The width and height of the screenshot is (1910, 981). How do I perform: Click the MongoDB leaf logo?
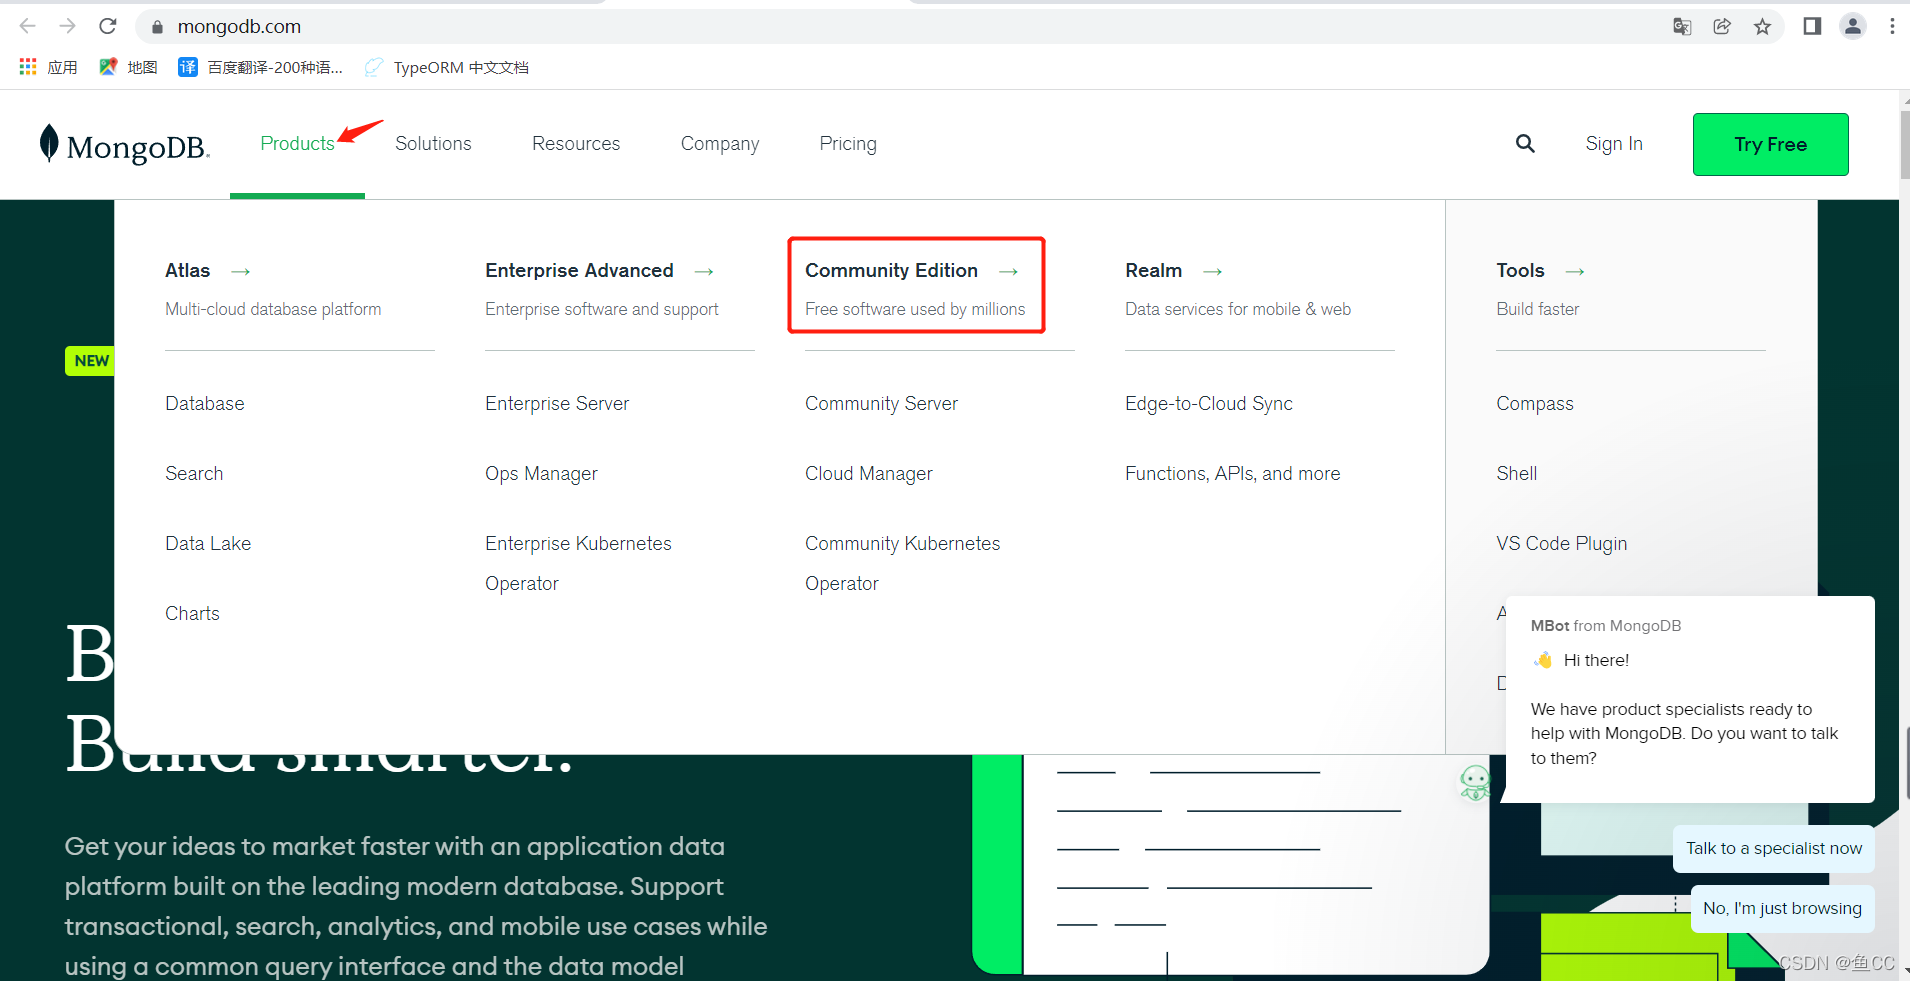tap(124, 145)
